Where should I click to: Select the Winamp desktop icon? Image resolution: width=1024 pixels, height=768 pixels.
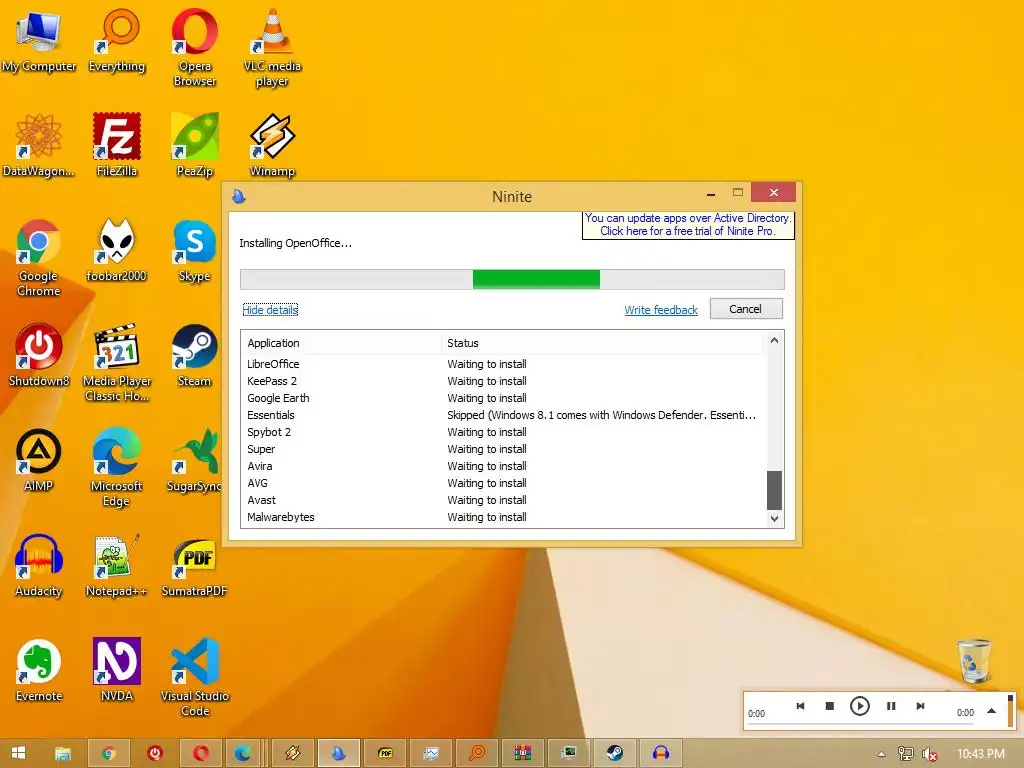click(272, 146)
